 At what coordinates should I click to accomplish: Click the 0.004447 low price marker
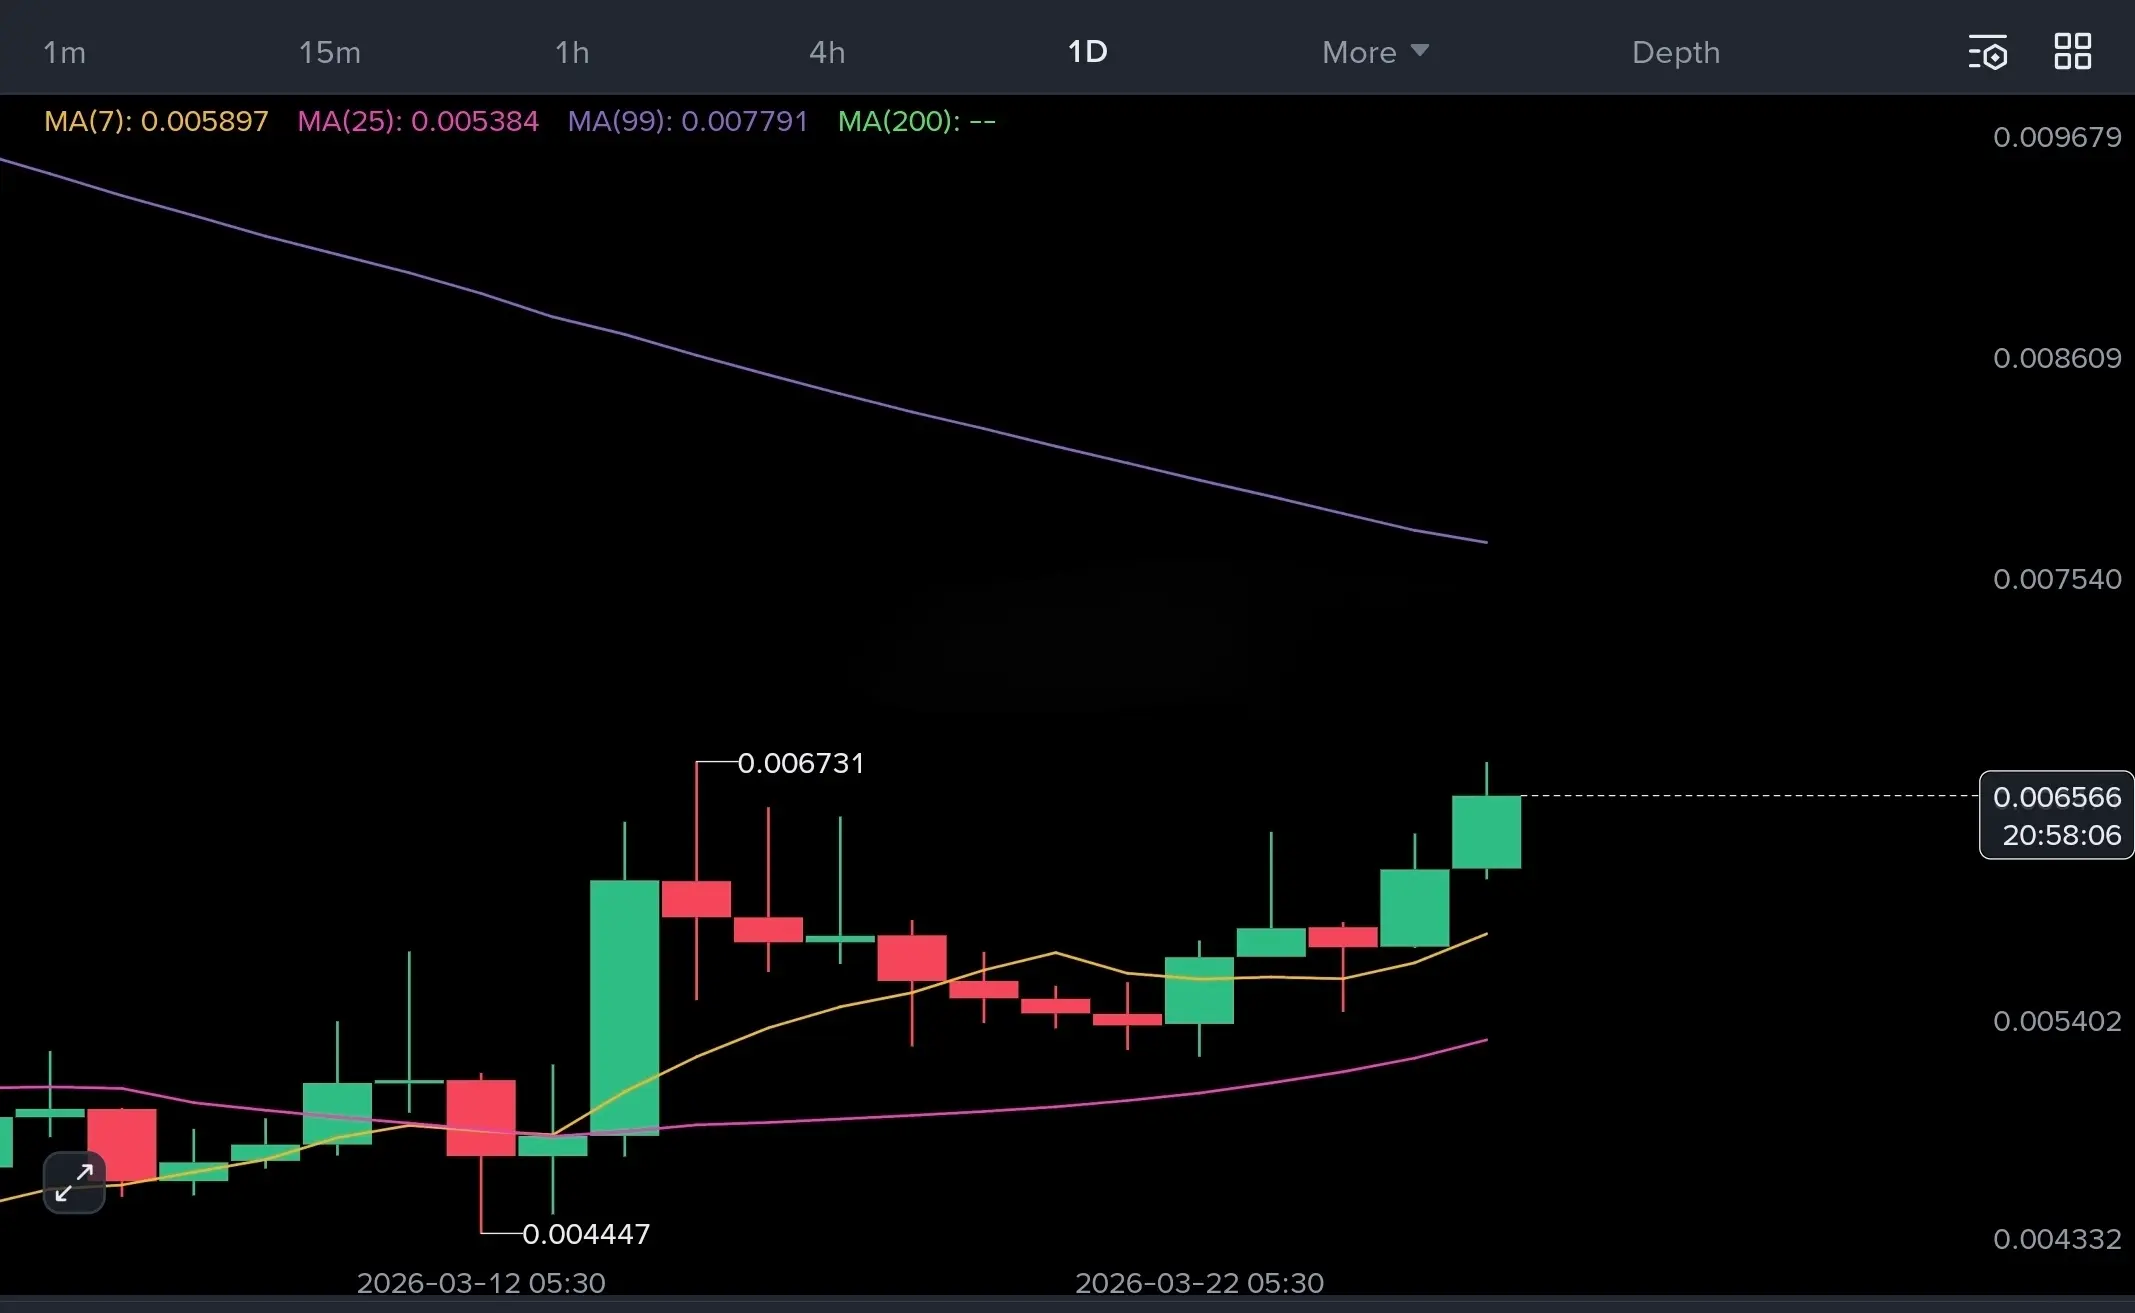586,1234
